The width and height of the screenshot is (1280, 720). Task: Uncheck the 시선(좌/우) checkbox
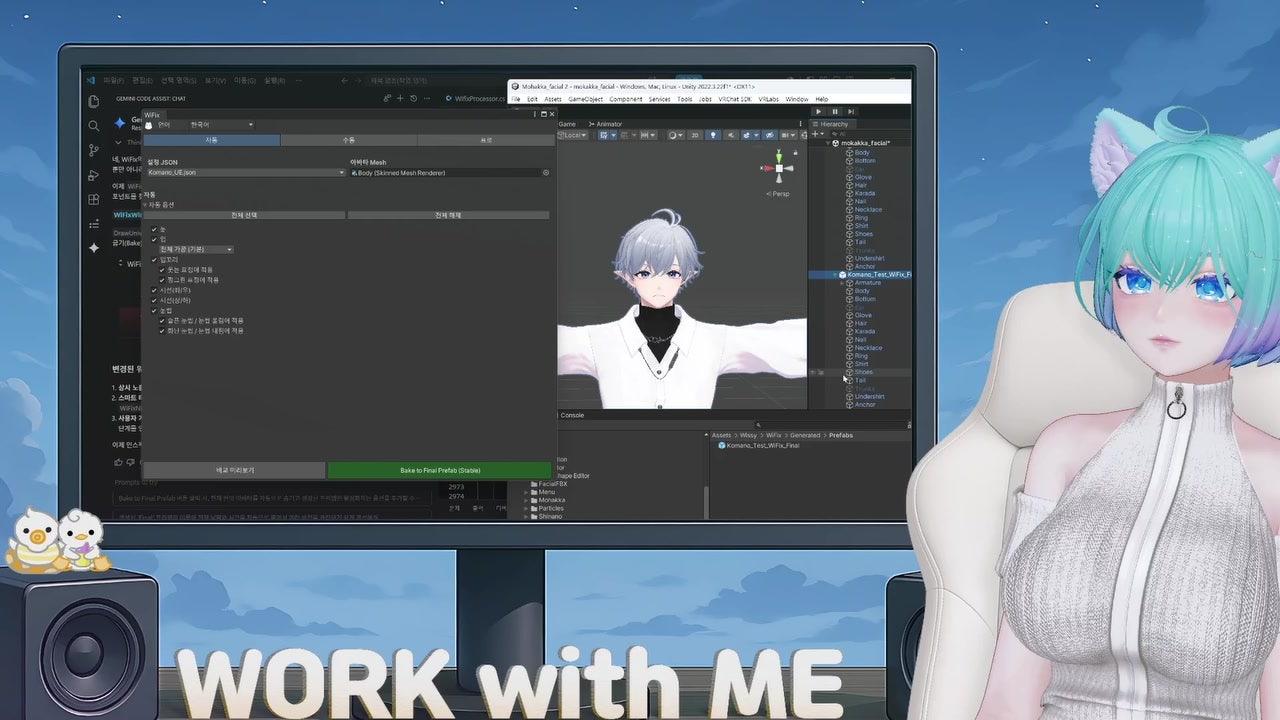[x=154, y=290]
